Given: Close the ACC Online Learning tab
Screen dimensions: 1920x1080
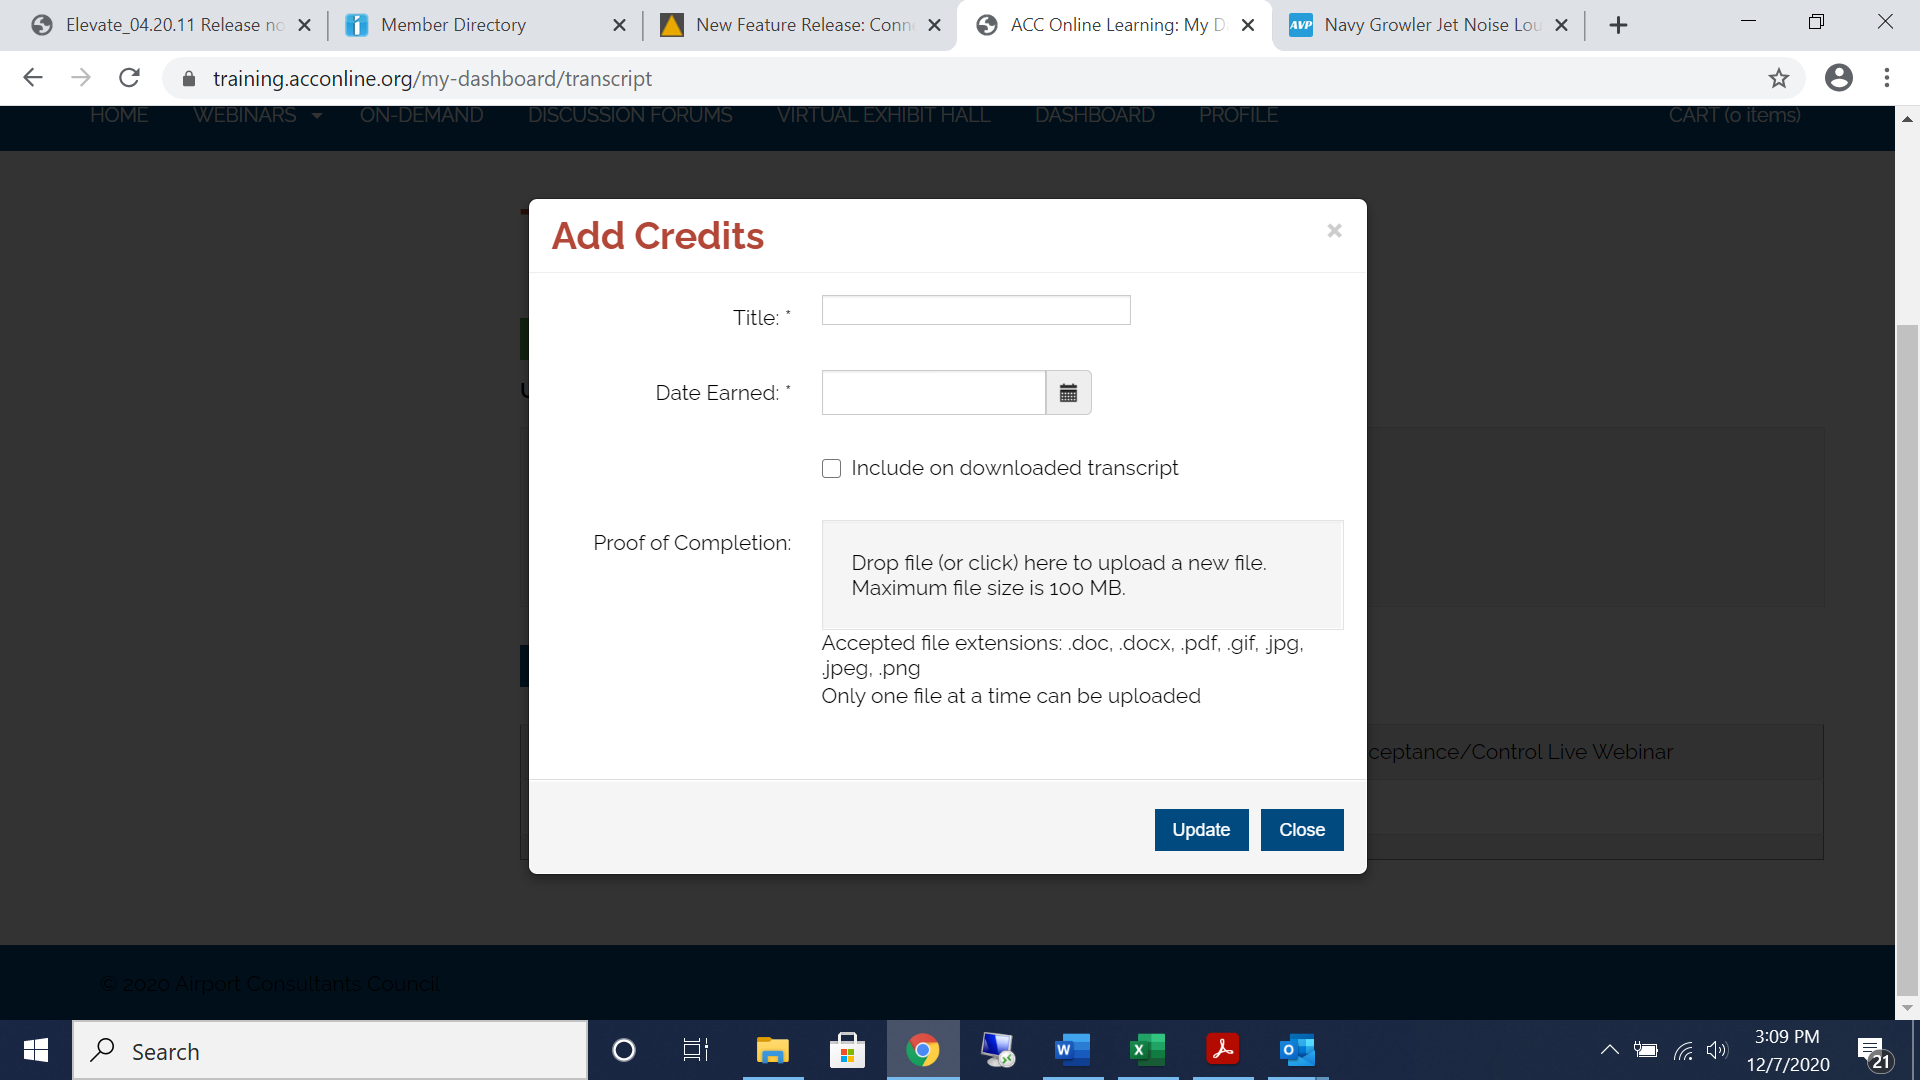Looking at the screenshot, I should point(1248,25).
